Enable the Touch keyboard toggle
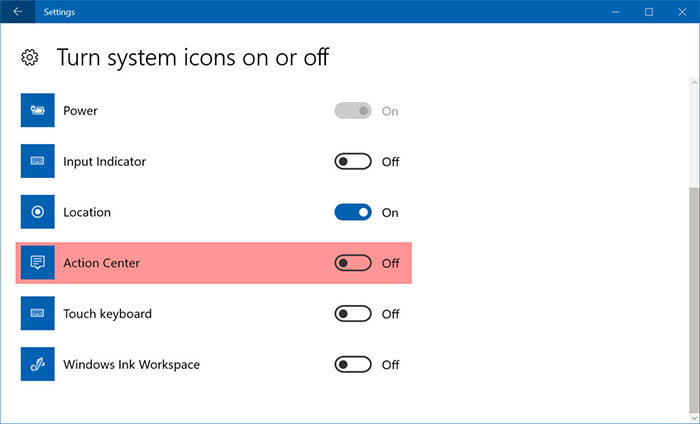 click(x=353, y=314)
